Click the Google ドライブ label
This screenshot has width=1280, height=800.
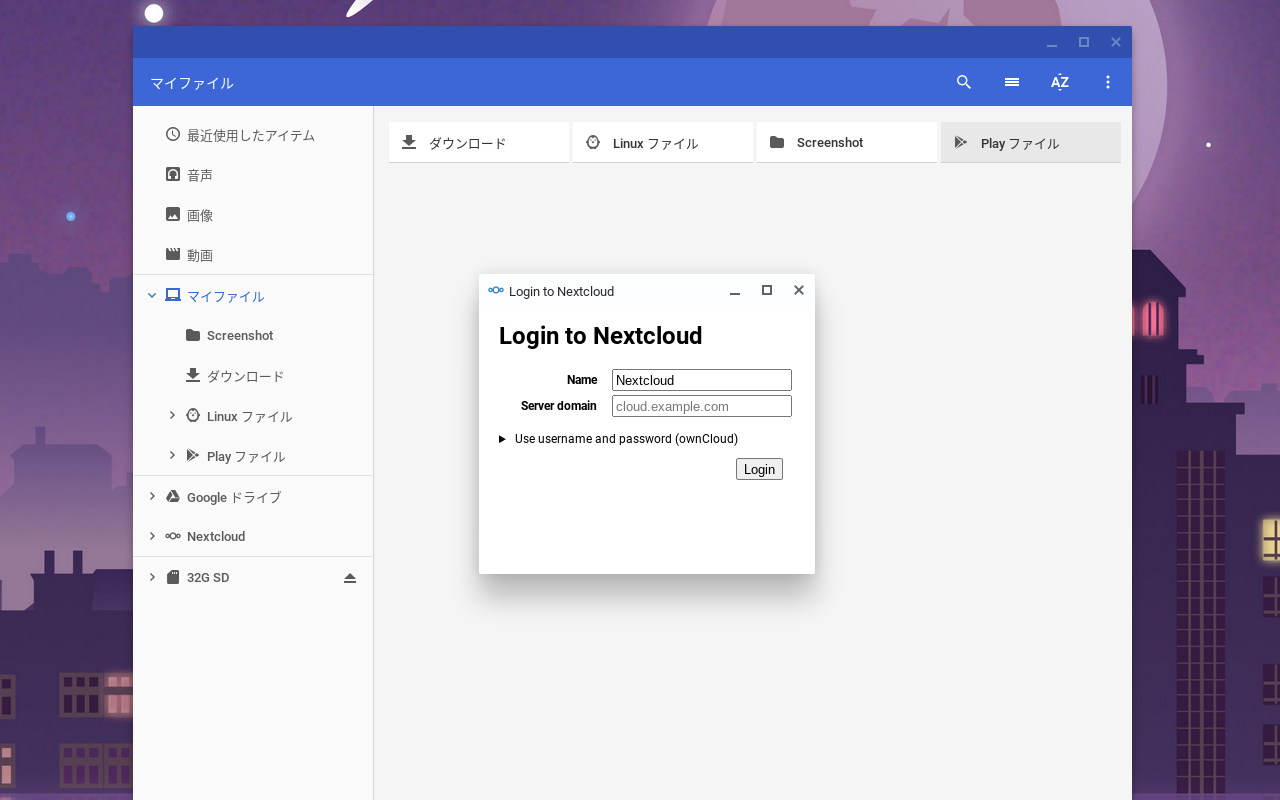tap(234, 497)
